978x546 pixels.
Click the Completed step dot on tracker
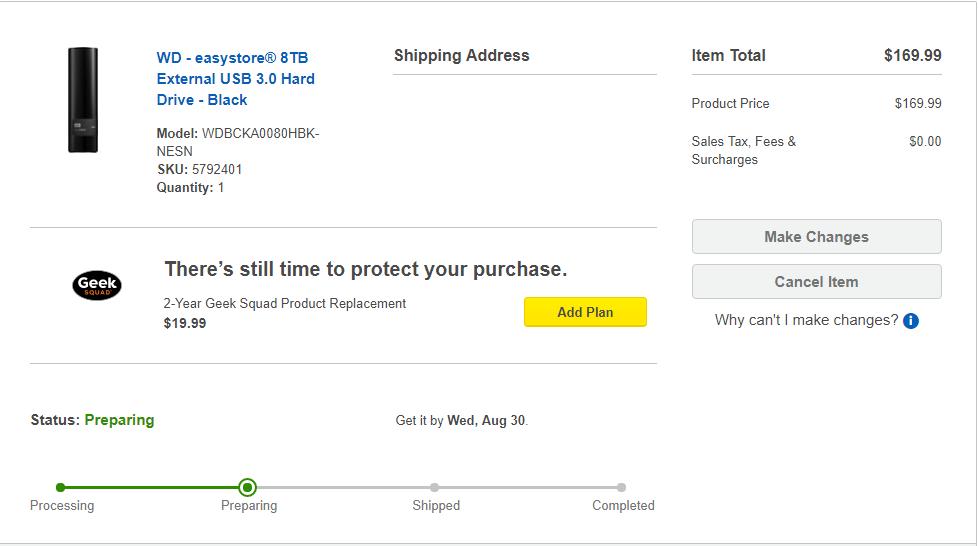tap(621, 487)
